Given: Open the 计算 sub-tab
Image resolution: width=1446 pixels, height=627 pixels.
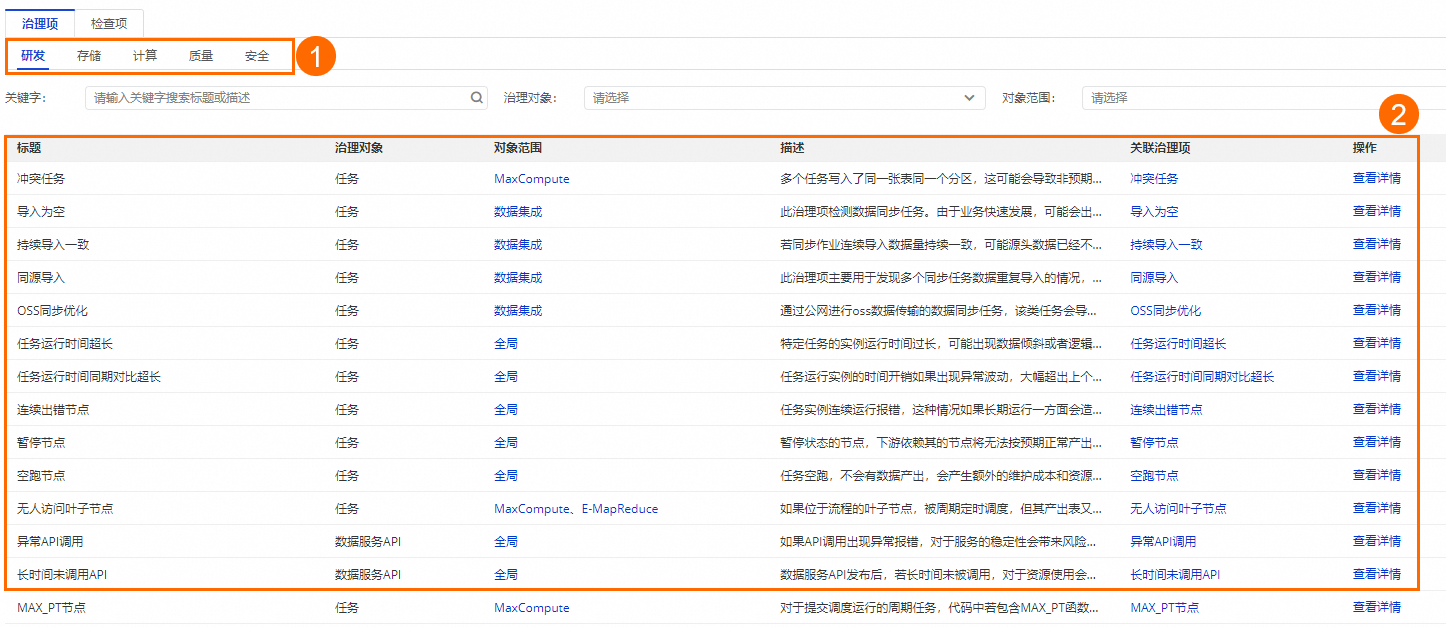Looking at the screenshot, I should coord(145,56).
